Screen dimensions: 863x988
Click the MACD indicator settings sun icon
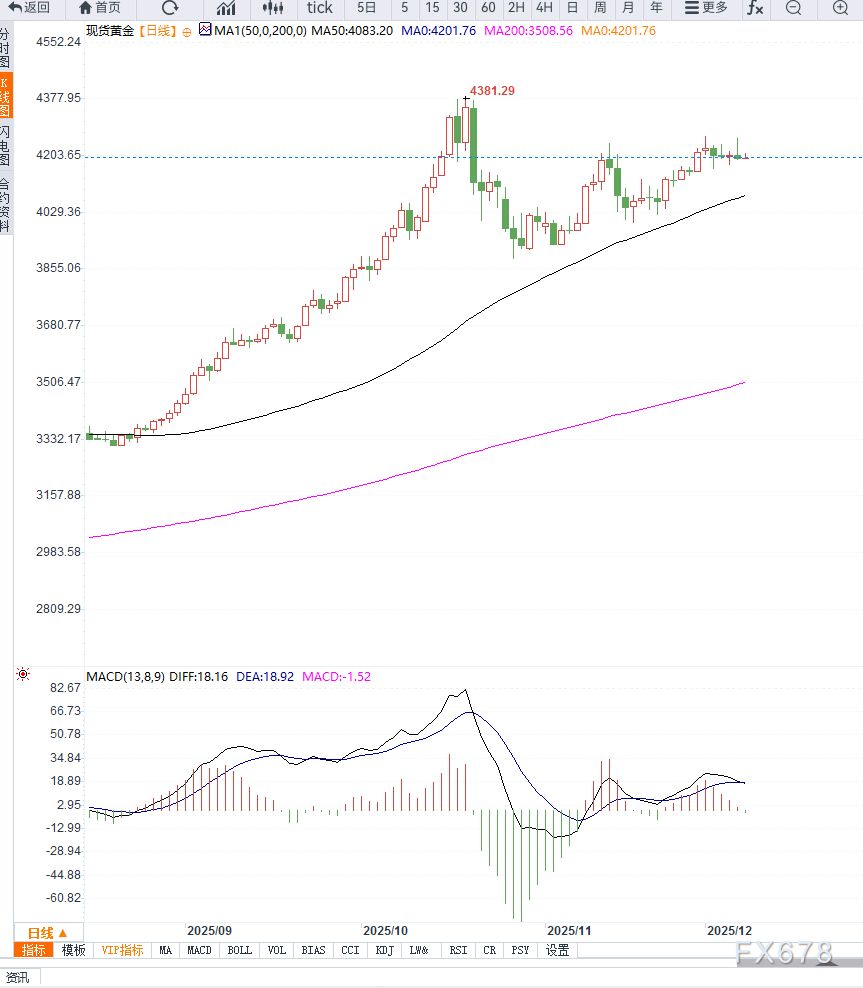click(x=23, y=675)
